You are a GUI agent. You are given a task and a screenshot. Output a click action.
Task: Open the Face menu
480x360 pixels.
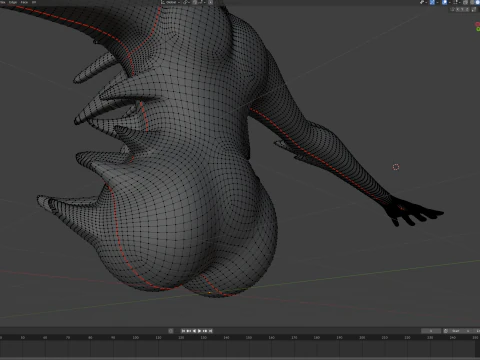24,2
